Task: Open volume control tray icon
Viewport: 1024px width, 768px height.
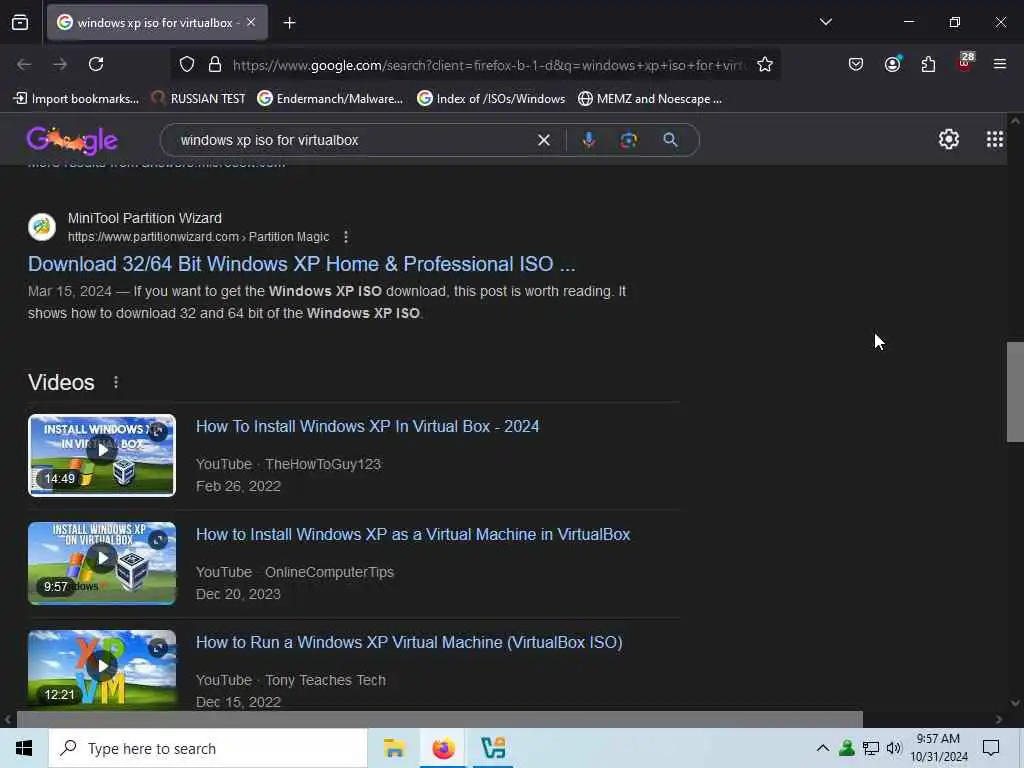Action: [x=894, y=748]
